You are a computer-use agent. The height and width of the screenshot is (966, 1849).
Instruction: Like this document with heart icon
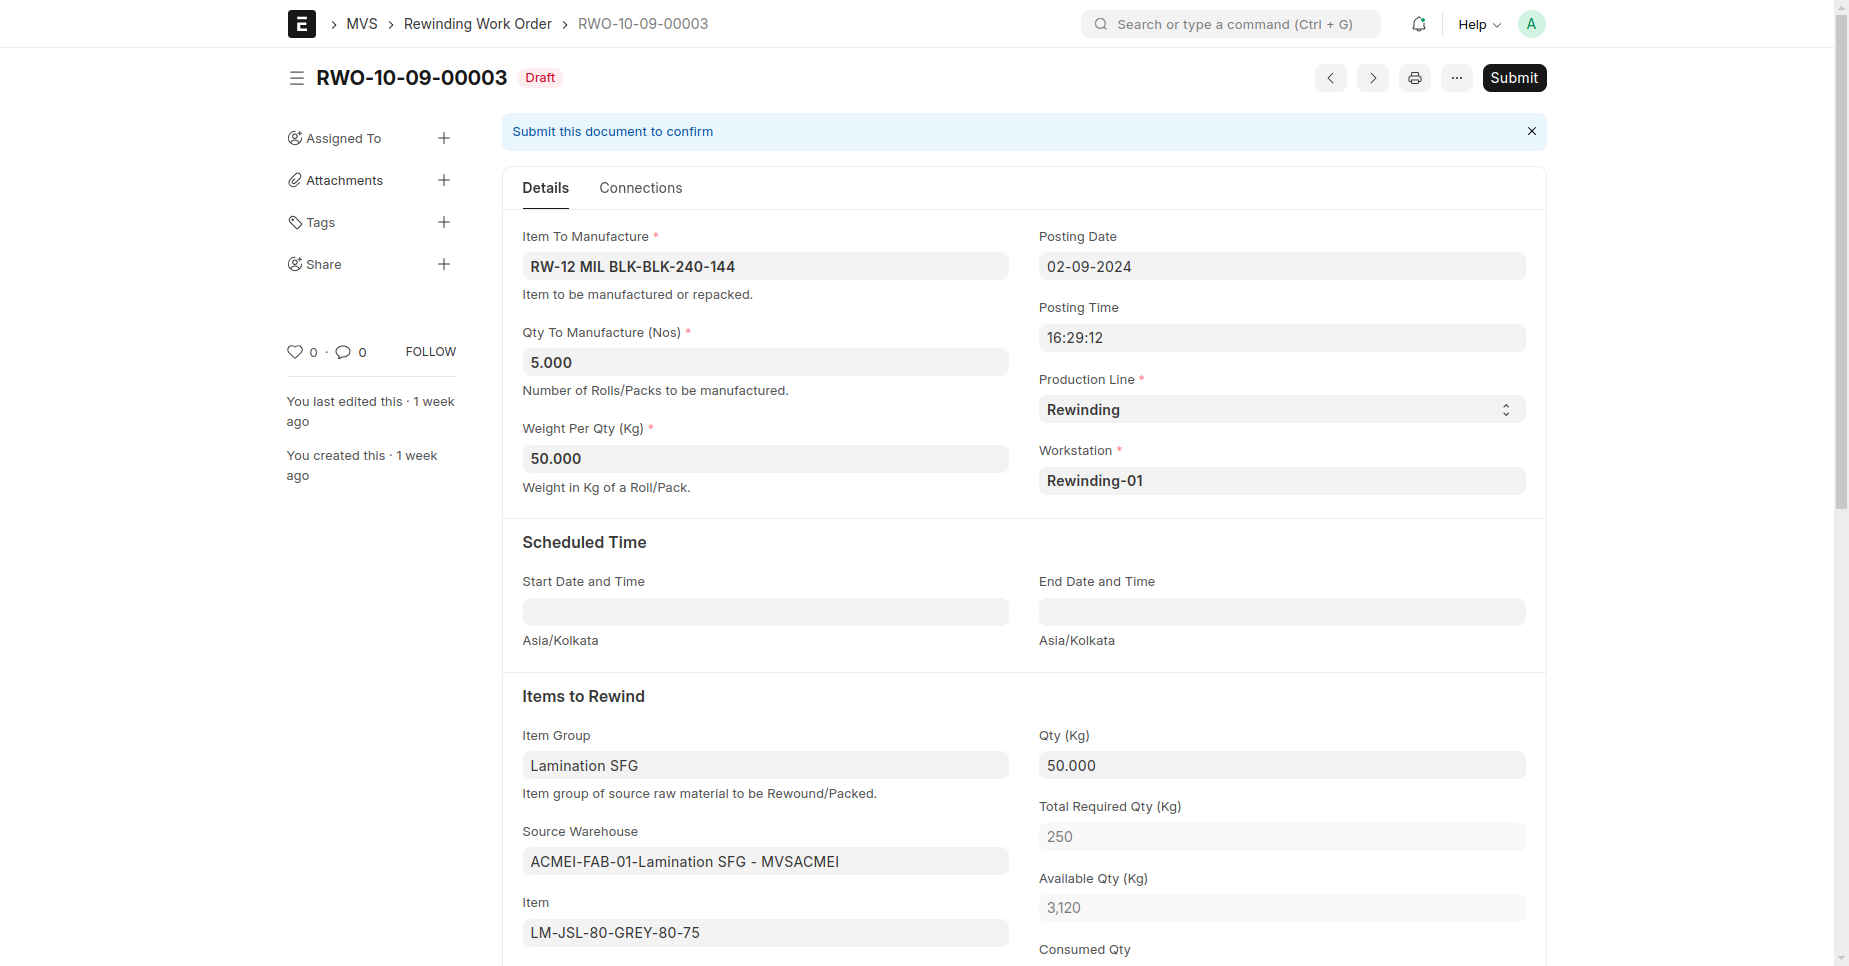pos(295,352)
